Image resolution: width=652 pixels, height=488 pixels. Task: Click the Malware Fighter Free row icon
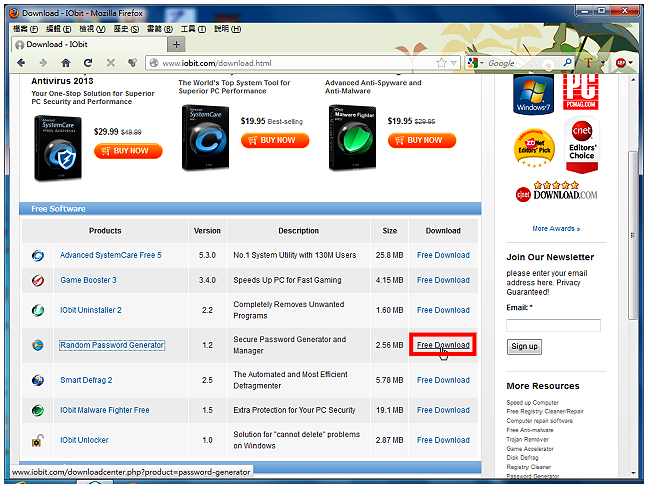coord(38,410)
